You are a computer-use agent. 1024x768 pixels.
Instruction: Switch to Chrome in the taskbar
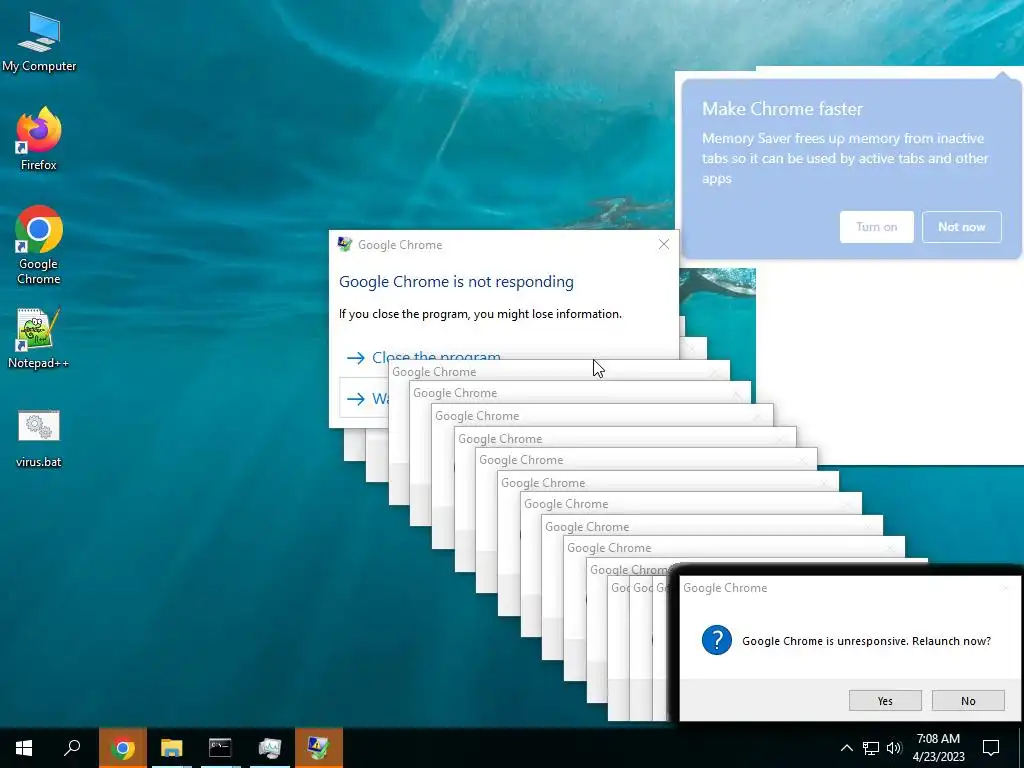click(x=123, y=748)
